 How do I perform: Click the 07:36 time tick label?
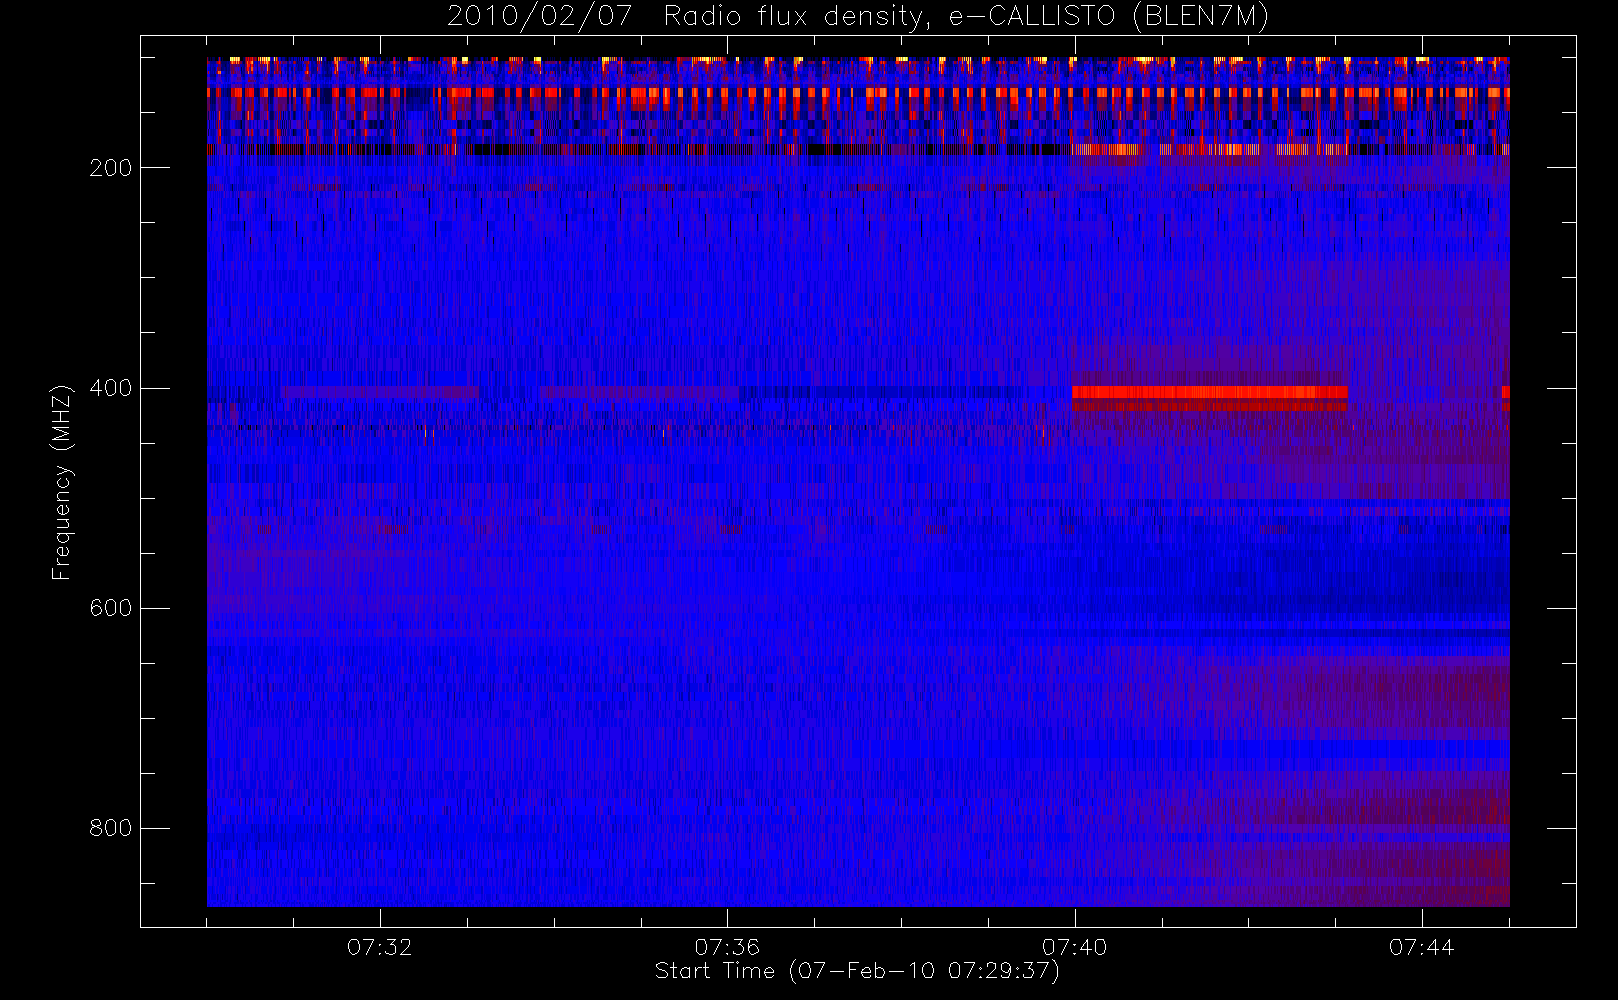(727, 947)
